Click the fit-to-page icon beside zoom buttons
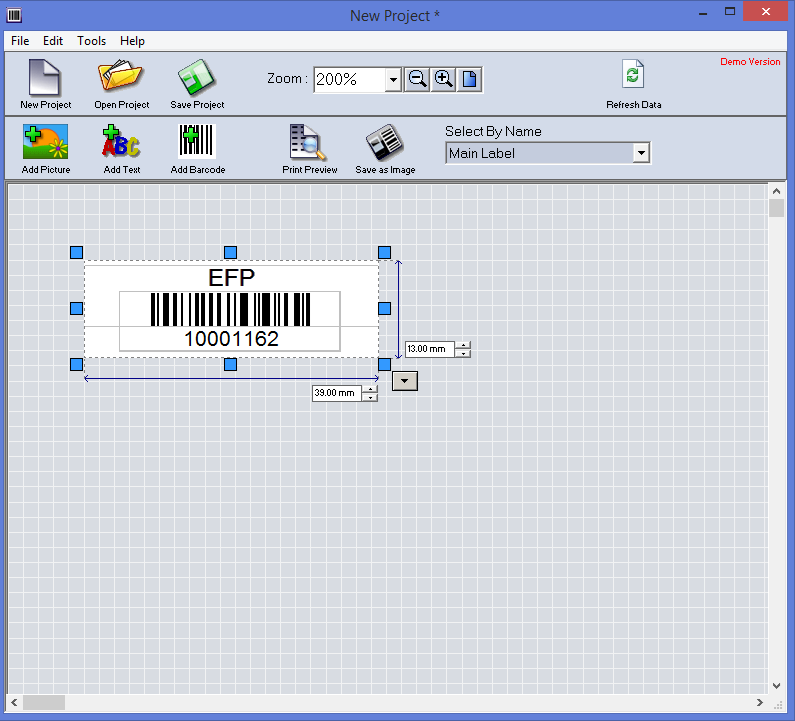 [470, 80]
